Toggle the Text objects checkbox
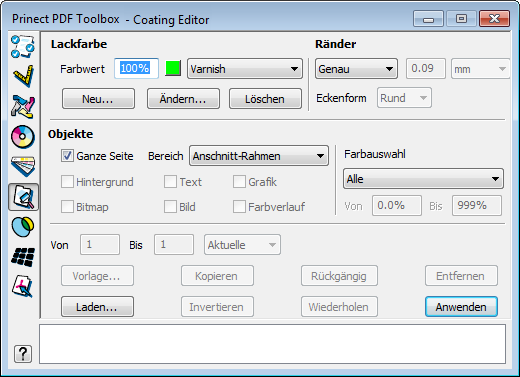Screen dimensions: 520x377 pyautogui.click(x=170, y=182)
